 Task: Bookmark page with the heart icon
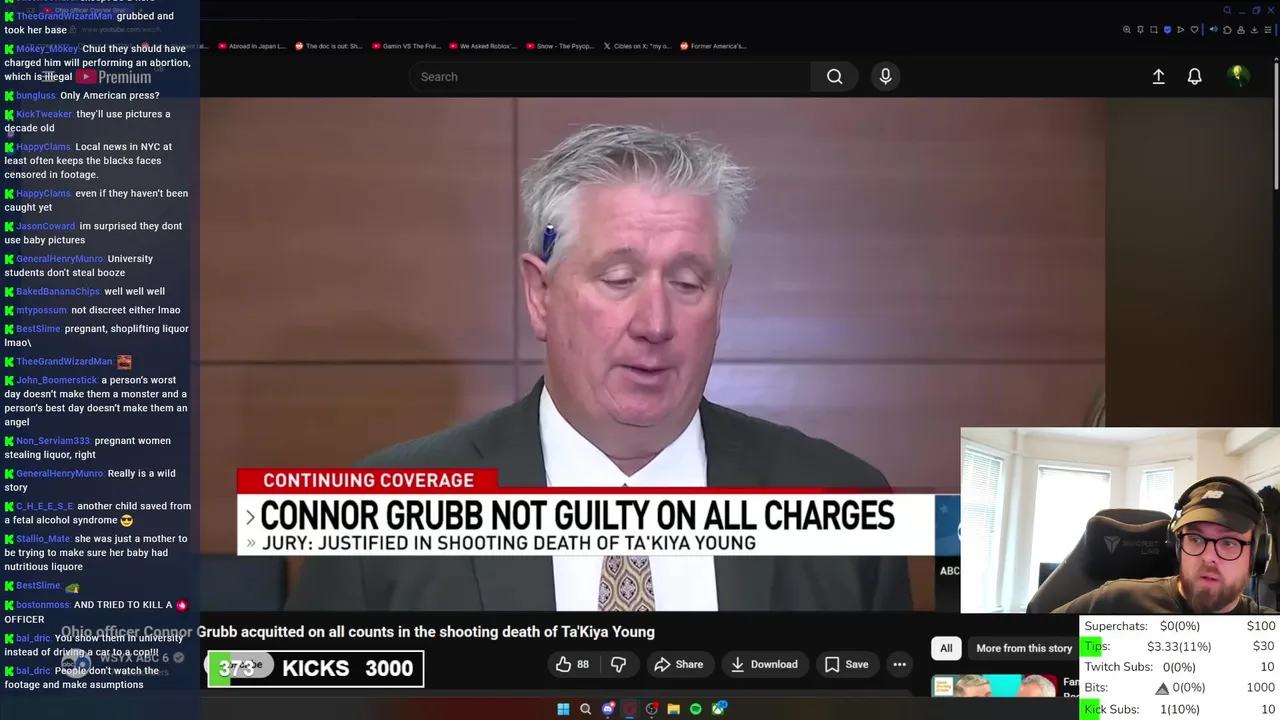[1194, 30]
